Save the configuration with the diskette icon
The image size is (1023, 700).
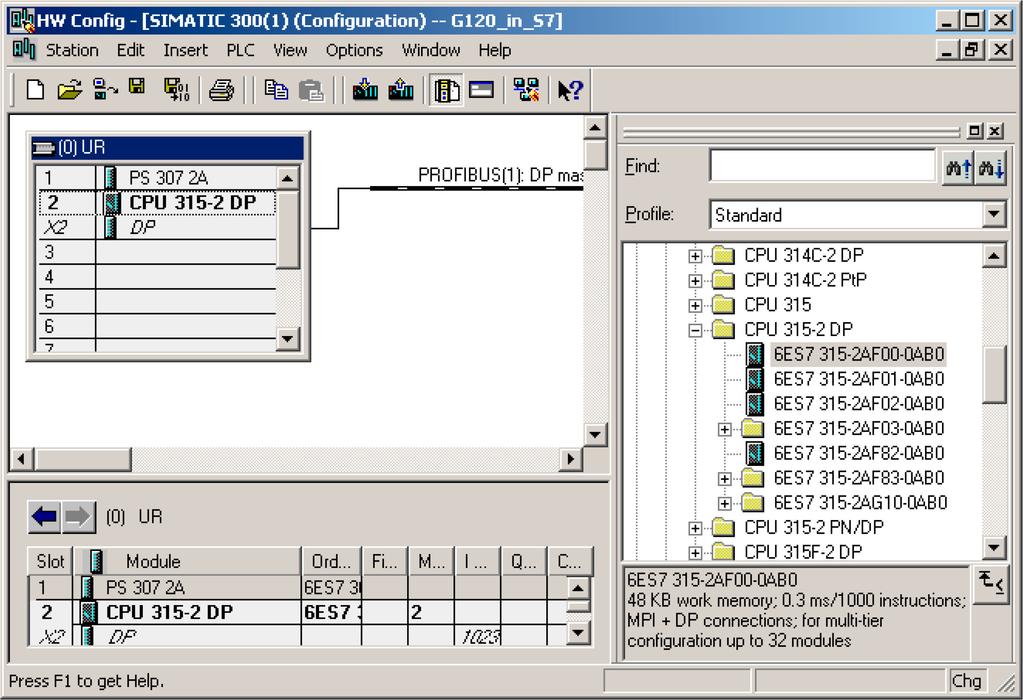[137, 87]
